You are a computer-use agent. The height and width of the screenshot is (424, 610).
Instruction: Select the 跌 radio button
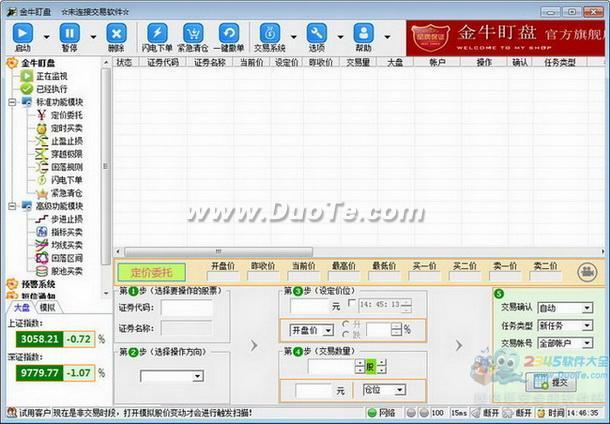click(345, 335)
